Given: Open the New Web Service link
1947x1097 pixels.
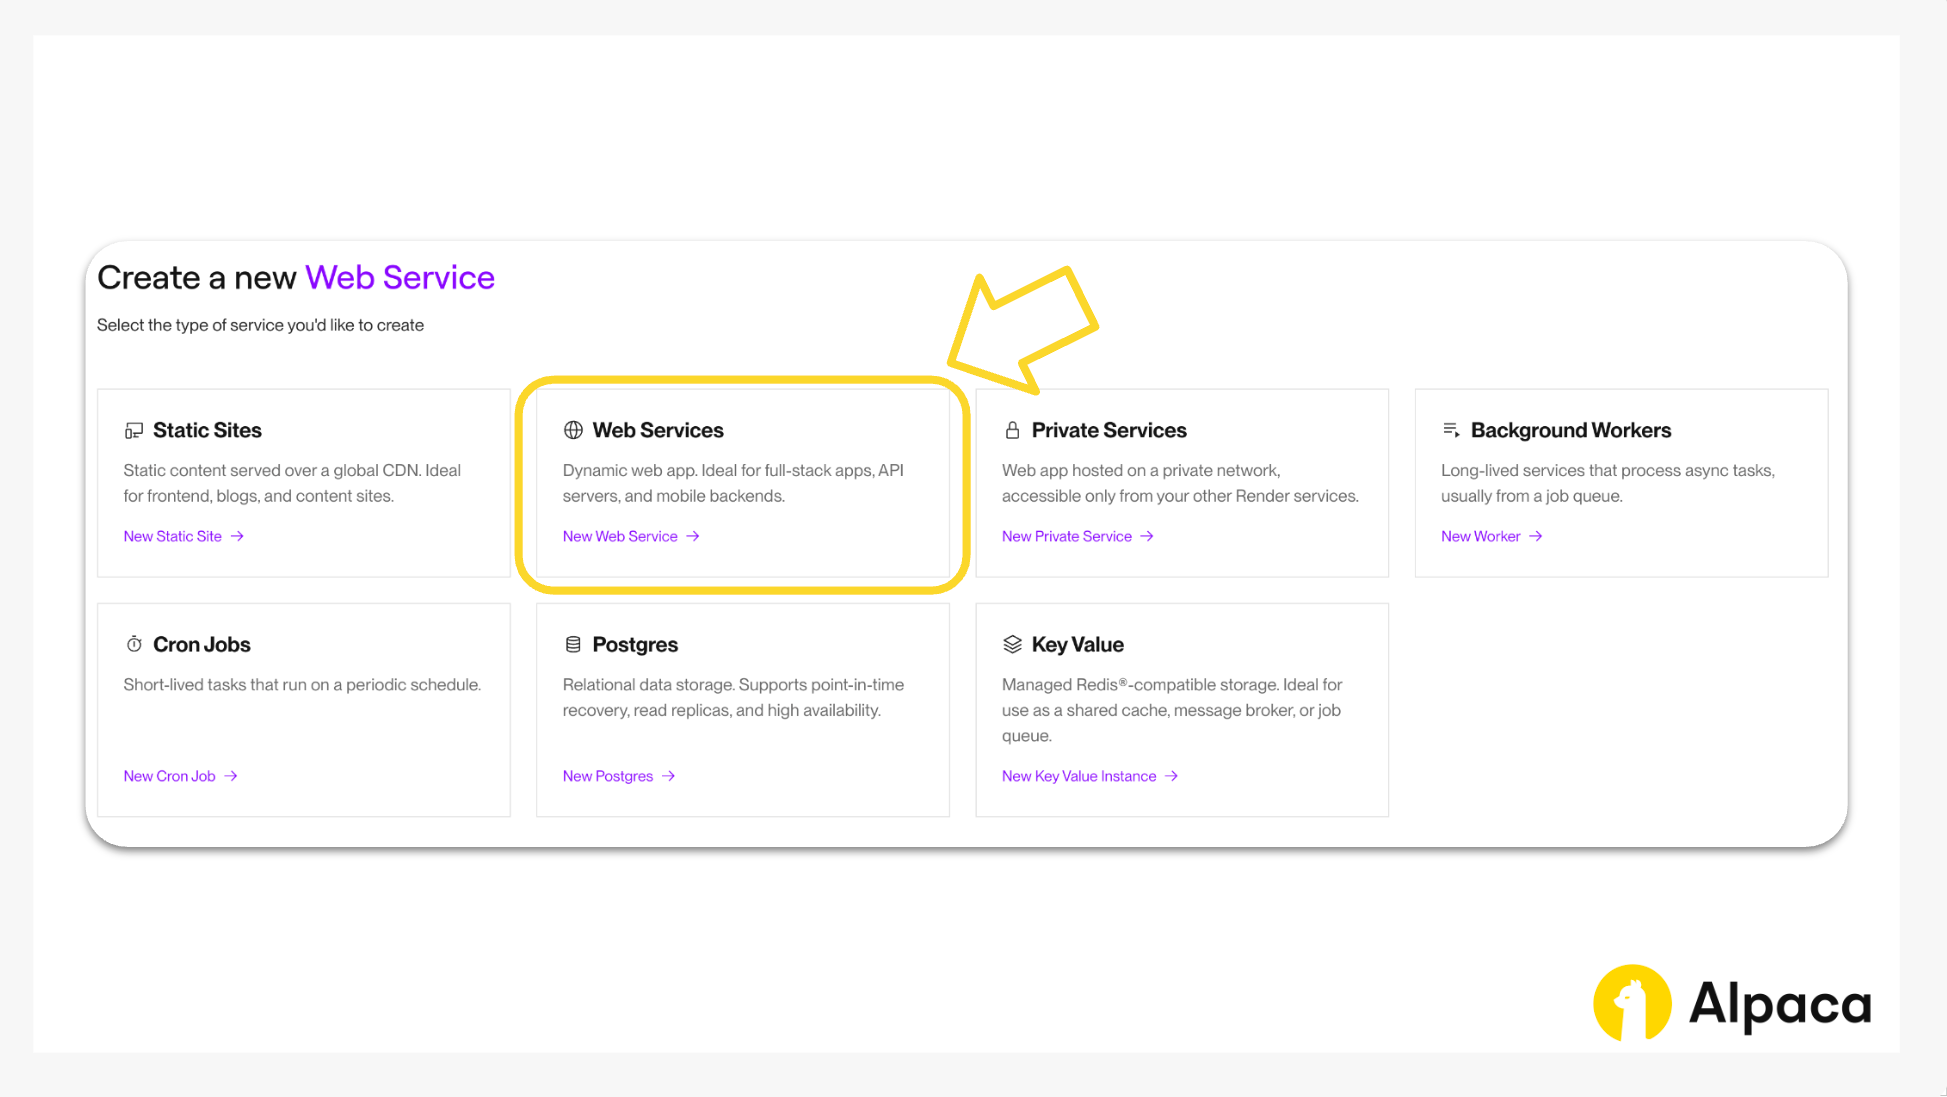Looking at the screenshot, I should [620, 536].
